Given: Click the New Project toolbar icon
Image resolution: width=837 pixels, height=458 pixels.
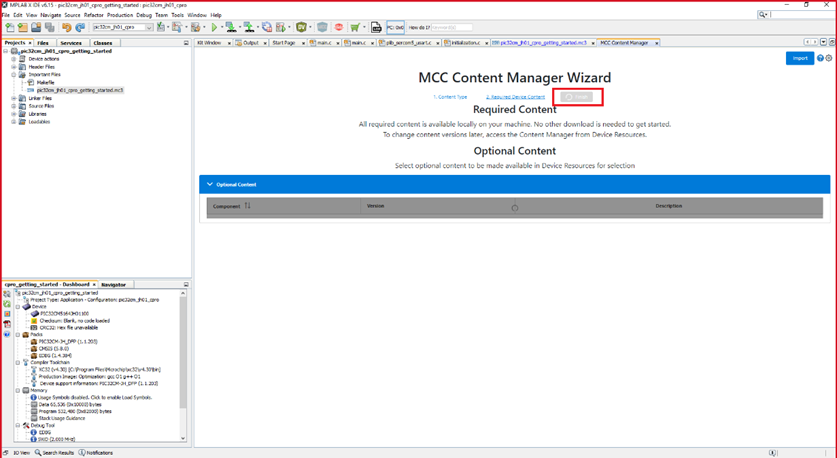Looking at the screenshot, I should point(10,28).
